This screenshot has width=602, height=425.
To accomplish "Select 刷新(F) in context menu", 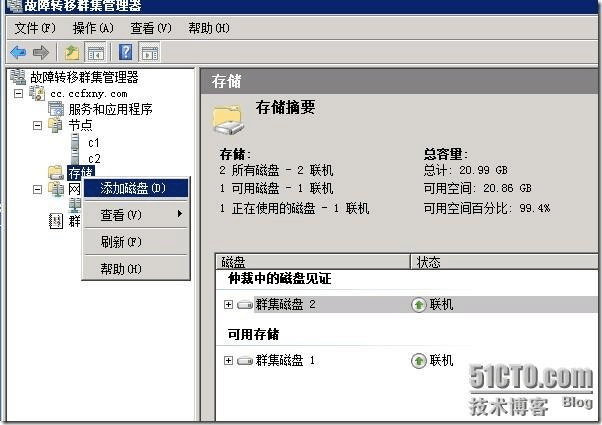I will point(120,242).
